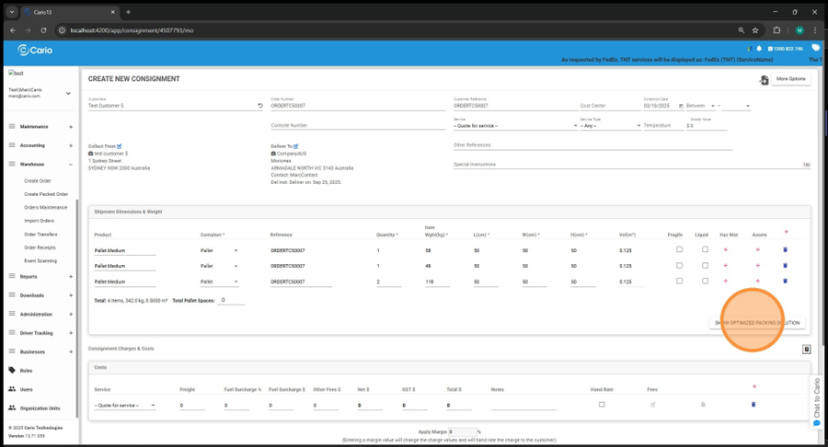Click the notification bell icon

759,48
